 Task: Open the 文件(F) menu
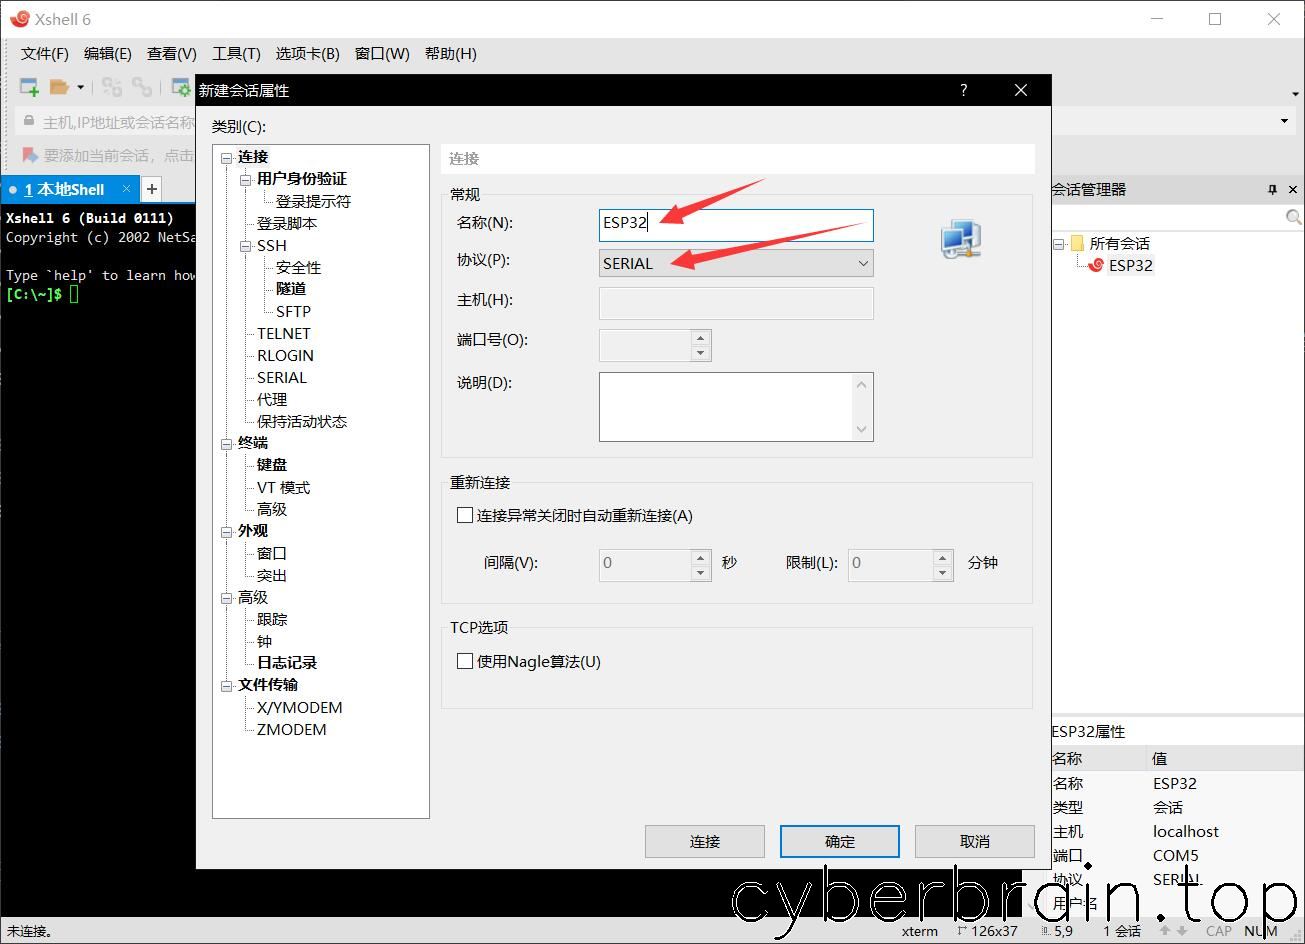45,54
